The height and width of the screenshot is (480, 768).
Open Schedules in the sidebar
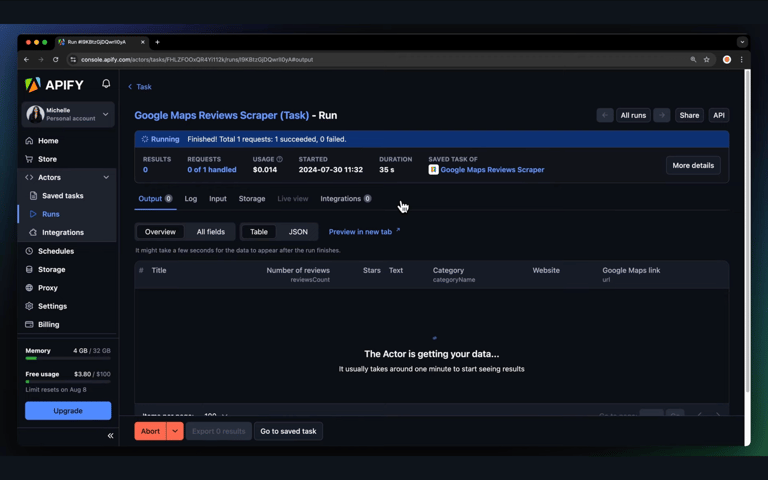click(x=56, y=251)
